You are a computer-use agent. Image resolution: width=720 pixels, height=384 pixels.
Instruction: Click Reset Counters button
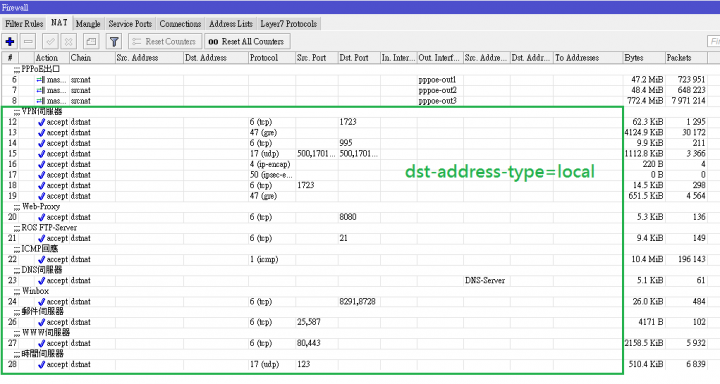[165, 41]
